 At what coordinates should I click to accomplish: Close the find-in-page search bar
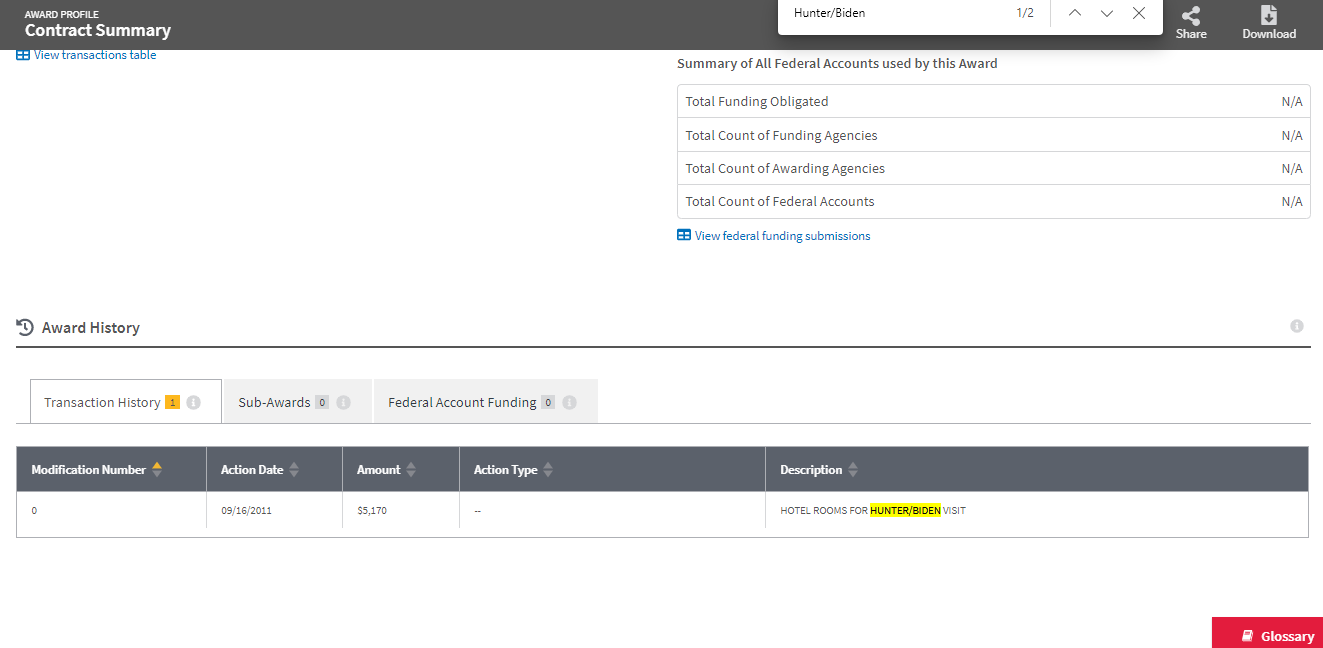[1138, 13]
